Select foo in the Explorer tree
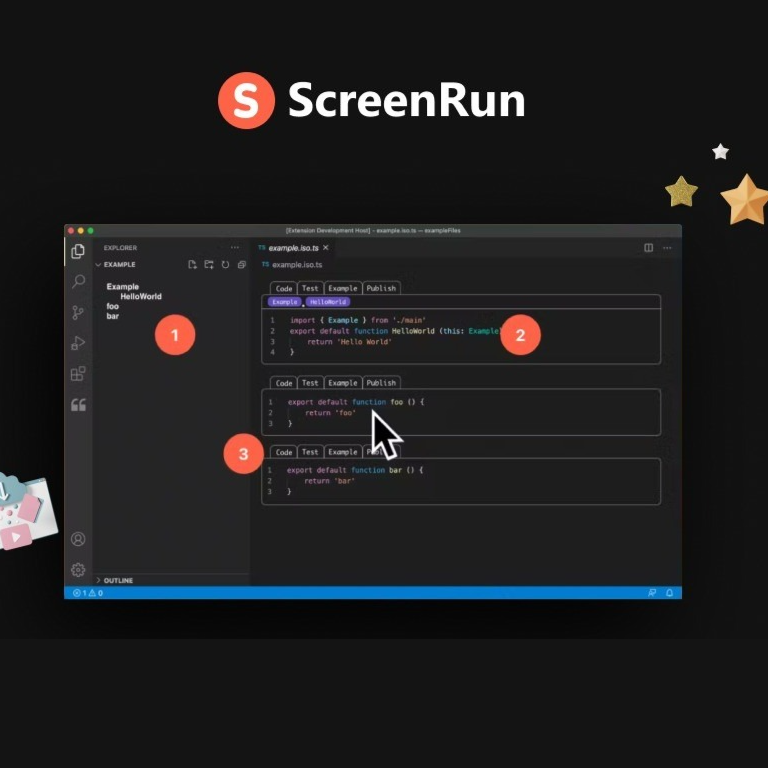 [x=113, y=306]
